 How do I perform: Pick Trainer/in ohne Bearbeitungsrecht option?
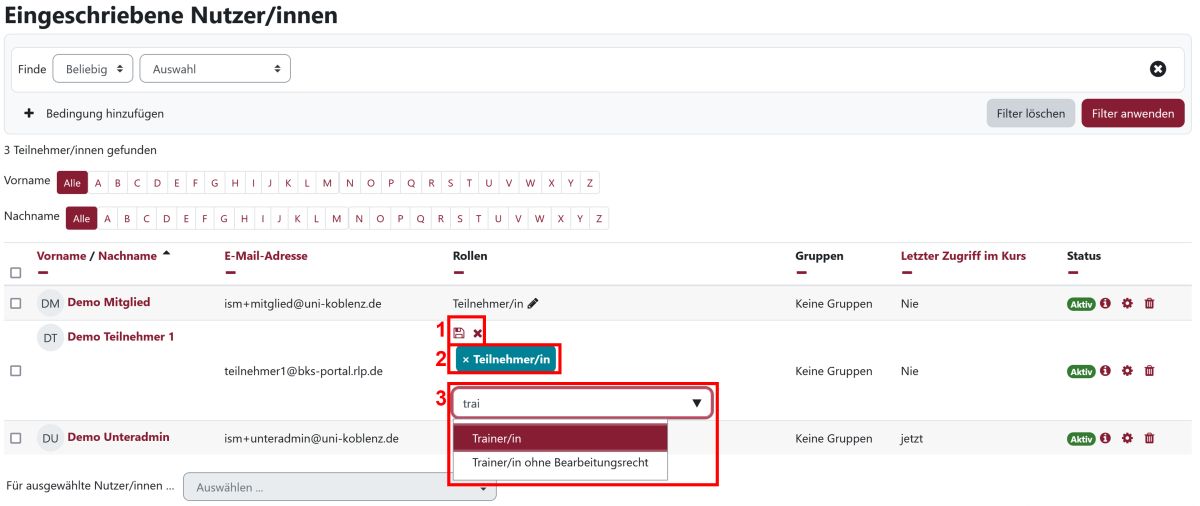(x=560, y=463)
